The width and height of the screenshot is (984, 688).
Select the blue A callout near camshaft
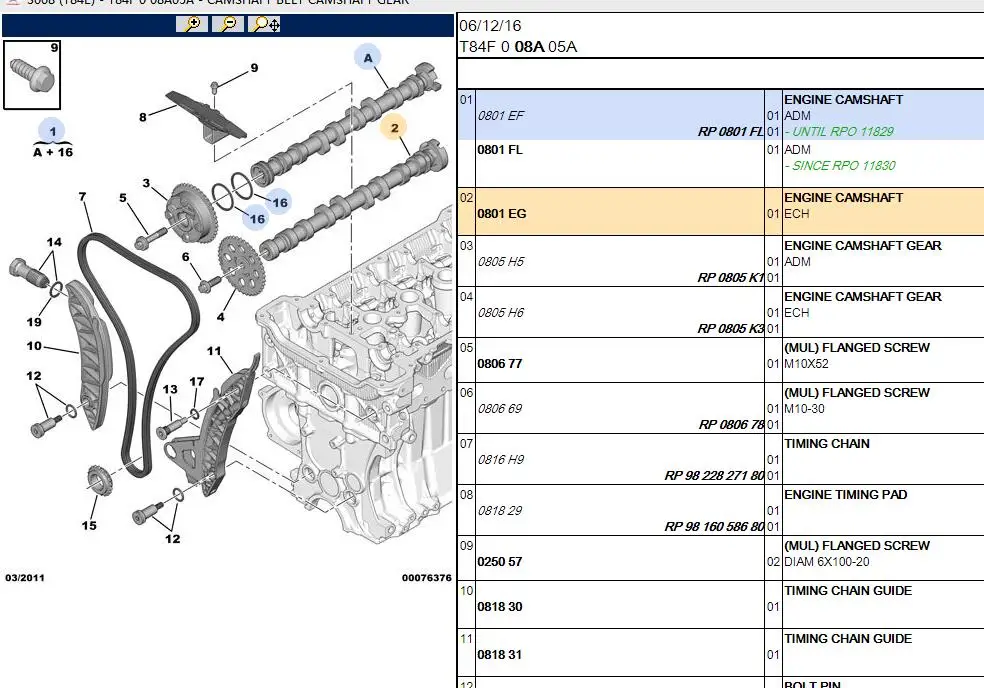pyautogui.click(x=368, y=58)
